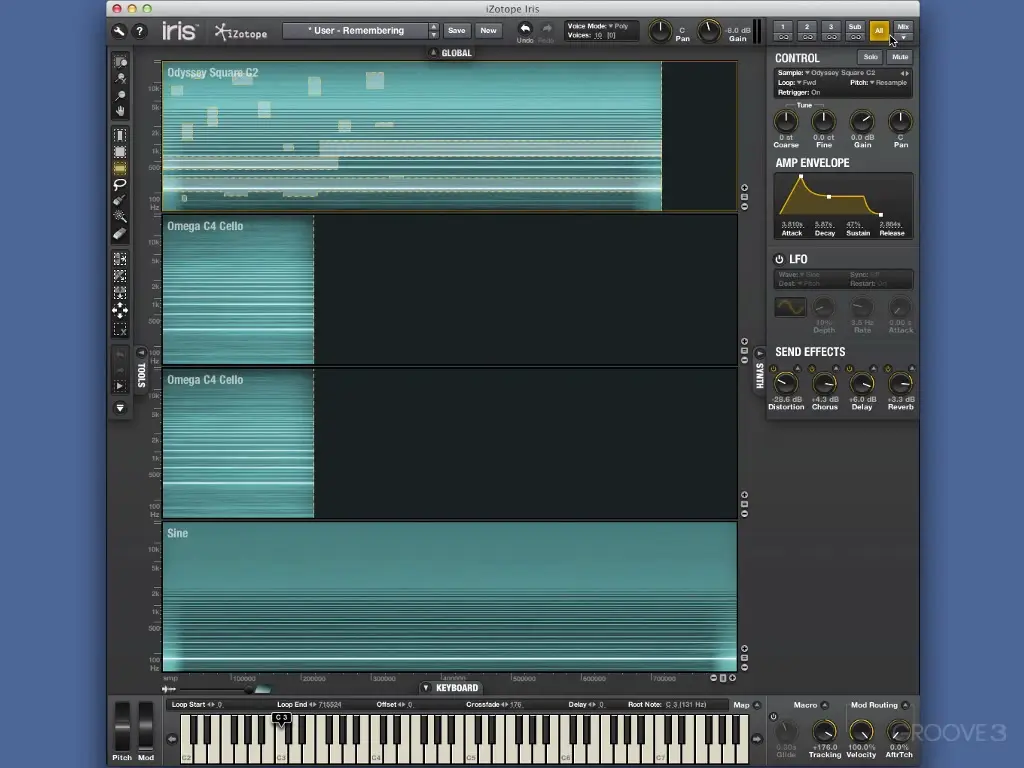Solo the current sample layer
Viewport: 1024px width, 768px height.
(x=870, y=57)
